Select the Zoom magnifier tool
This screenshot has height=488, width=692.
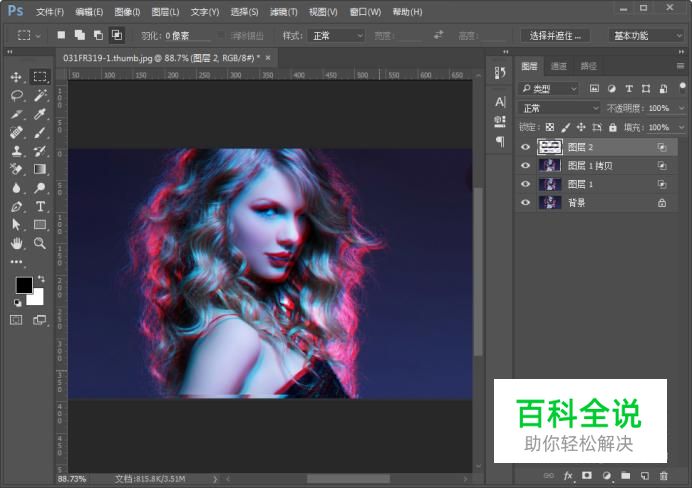(40, 243)
